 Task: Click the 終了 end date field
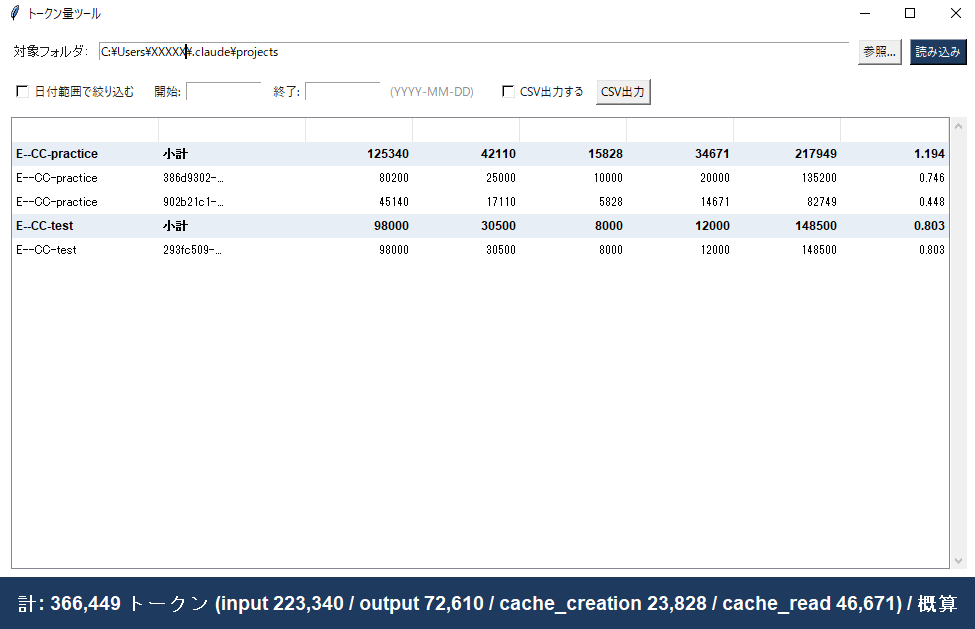click(x=343, y=91)
